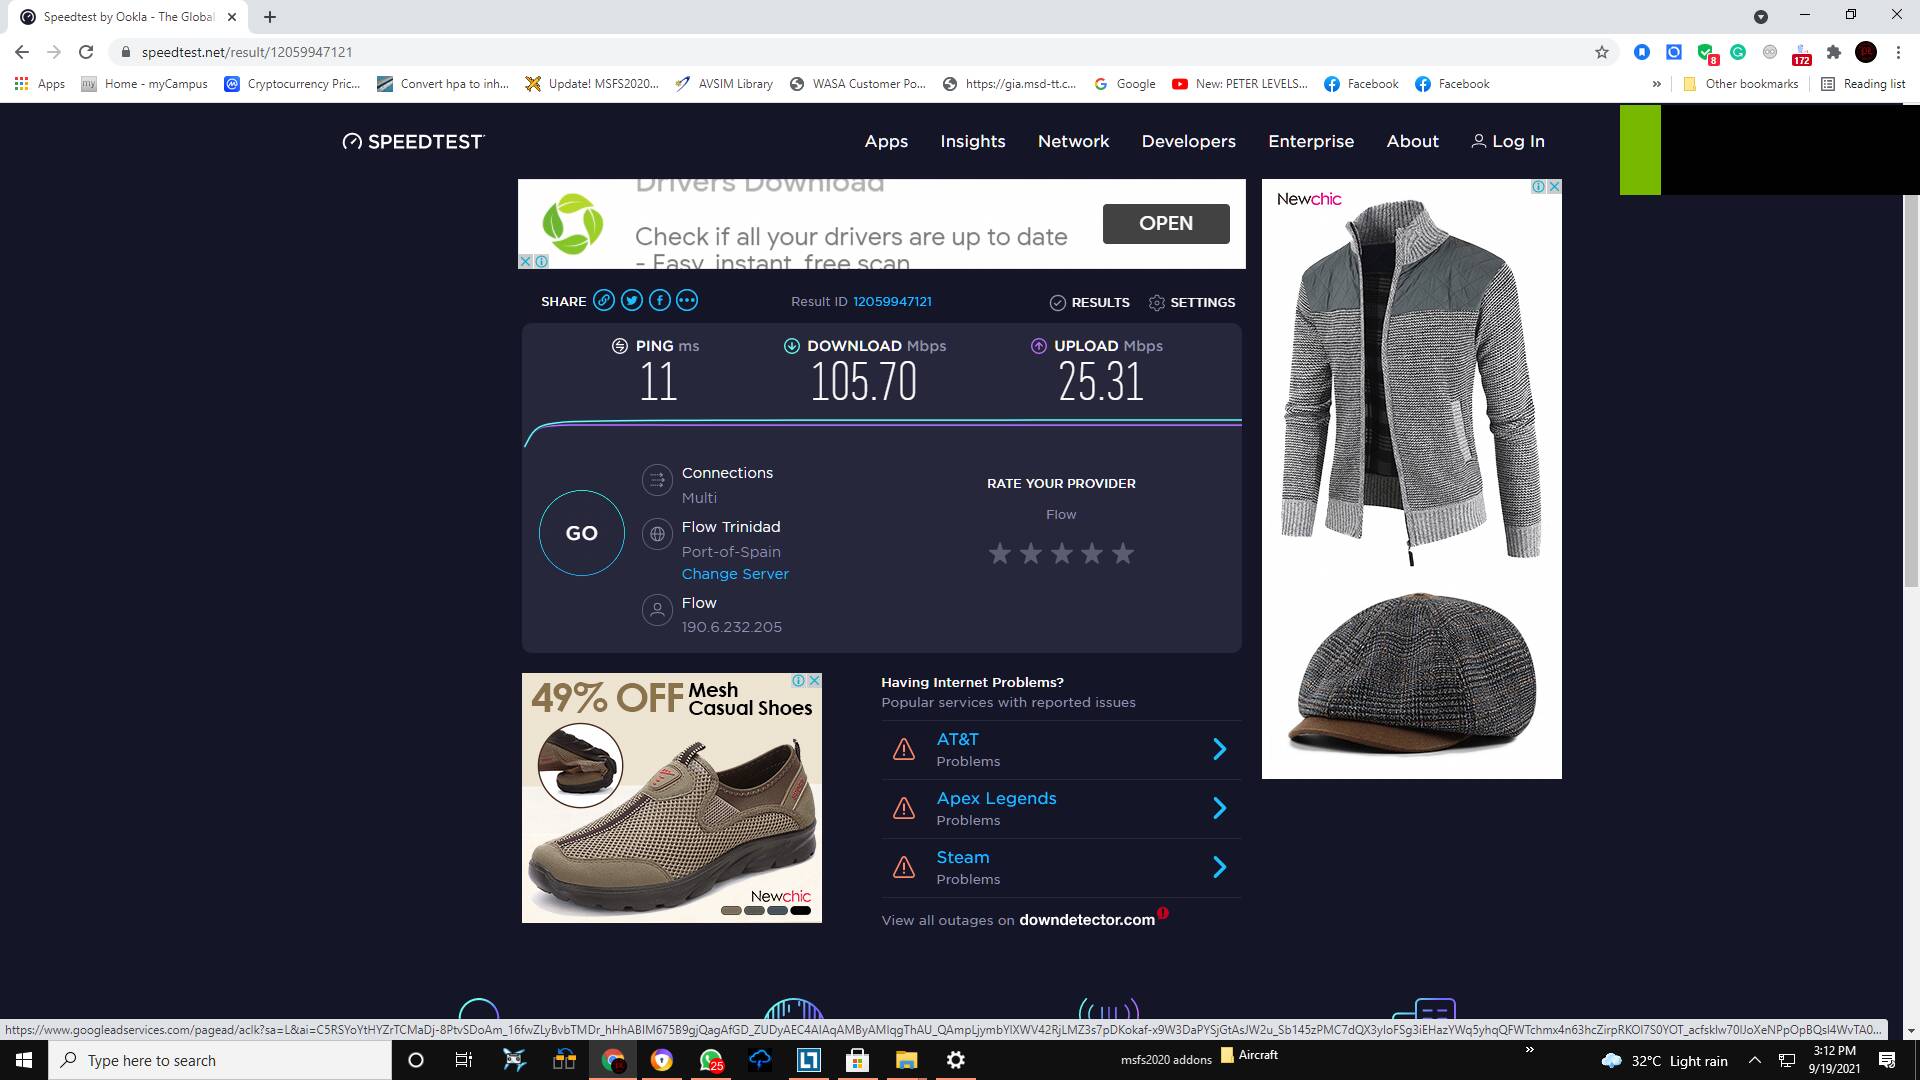Open WhatsApp on taskbar
1920x1080 pixels.
pos(711,1060)
